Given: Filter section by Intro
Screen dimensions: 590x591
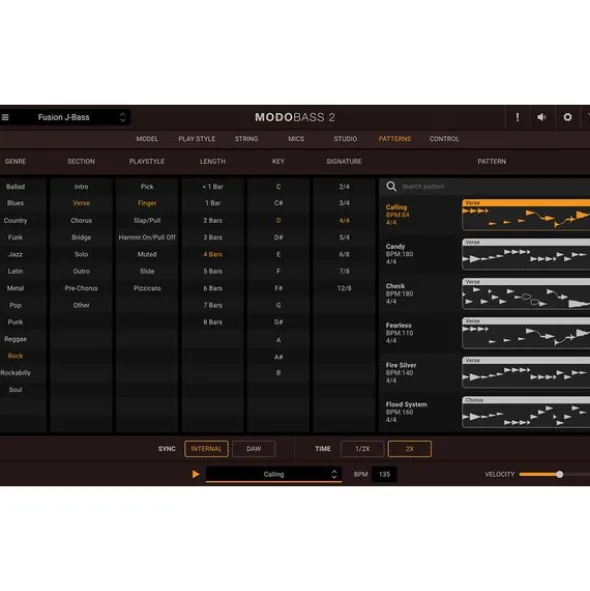Looking at the screenshot, I should (x=81, y=187).
